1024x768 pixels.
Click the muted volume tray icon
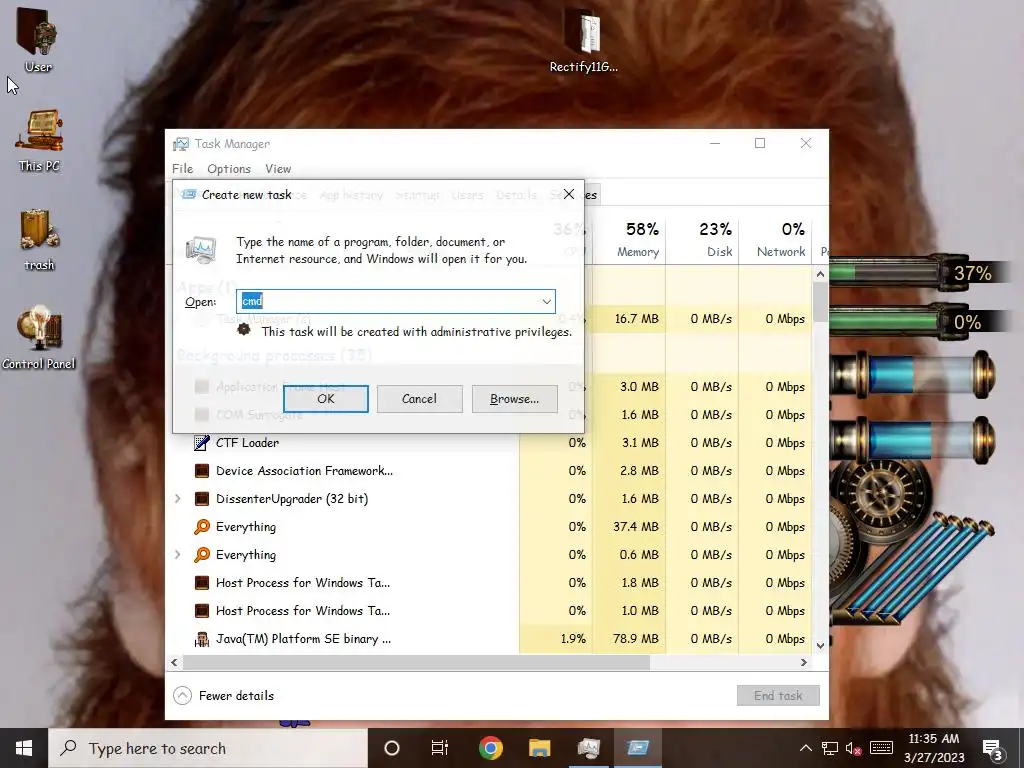point(853,748)
